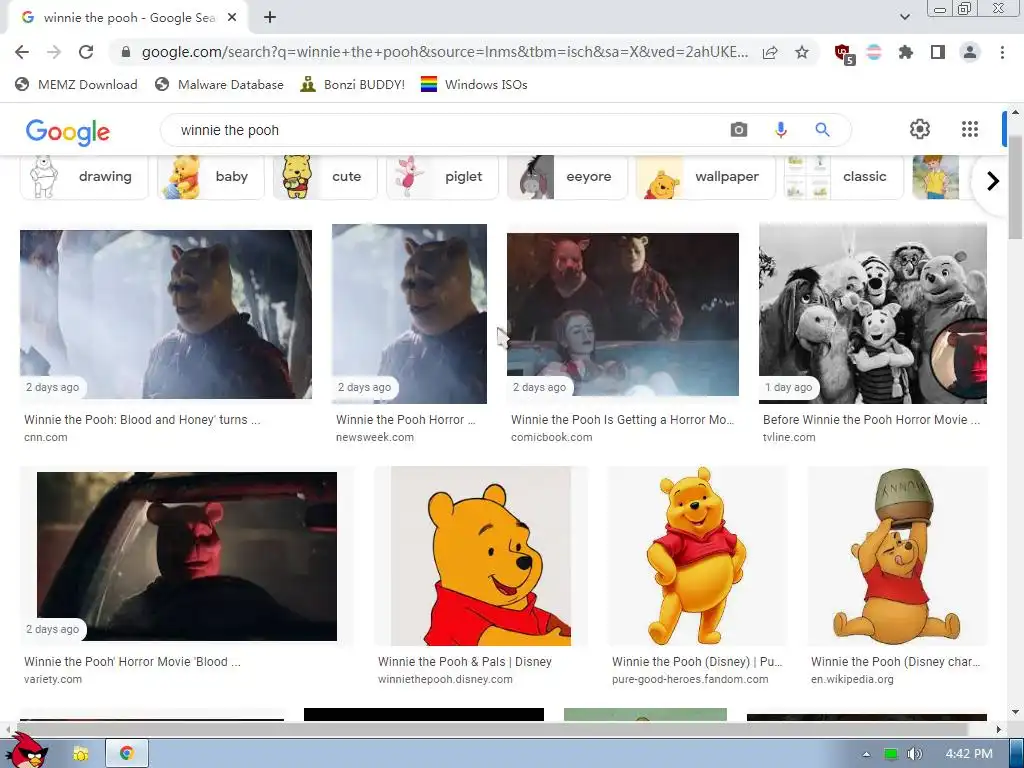1024x768 pixels.
Task: Filter images by the classic chip
Action: coord(843,177)
